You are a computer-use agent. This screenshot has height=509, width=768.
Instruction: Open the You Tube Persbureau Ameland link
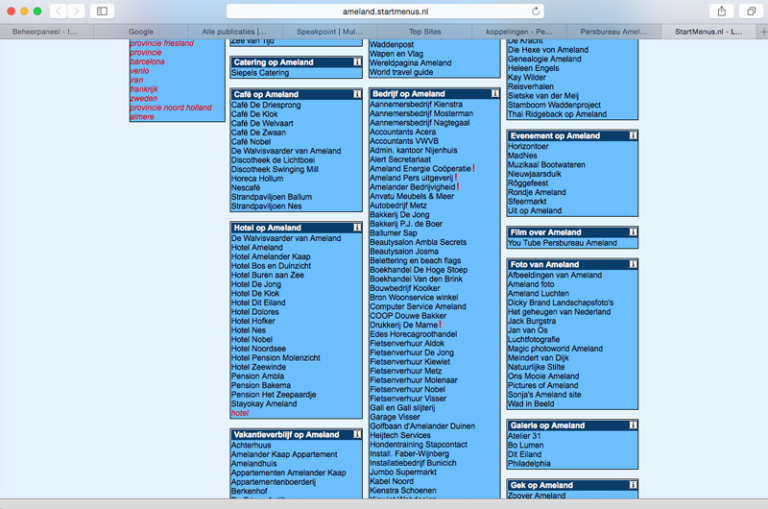coord(562,243)
